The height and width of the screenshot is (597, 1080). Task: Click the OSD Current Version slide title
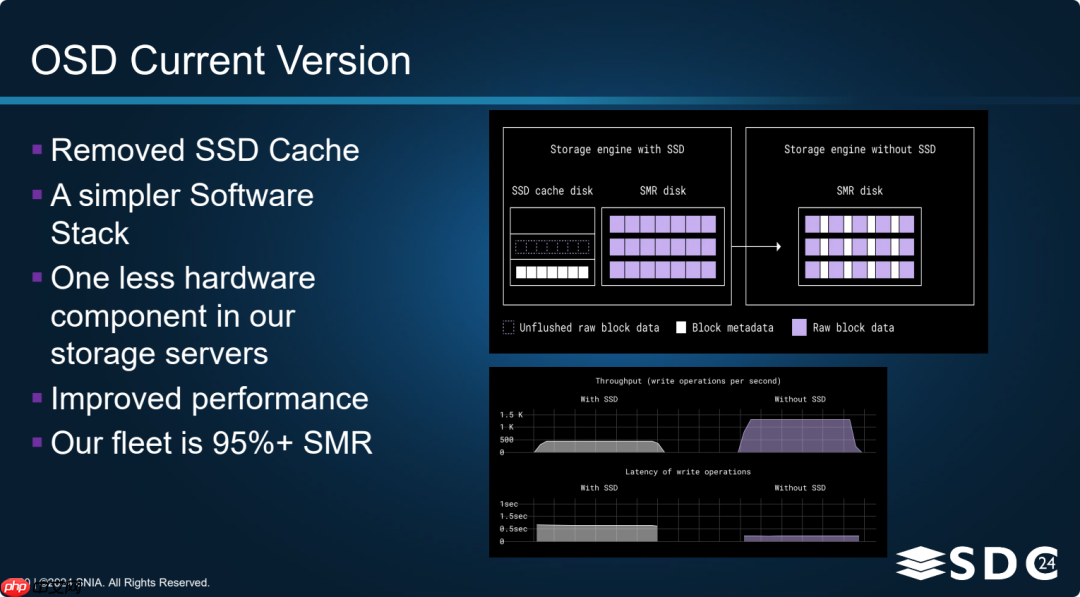tap(221, 61)
